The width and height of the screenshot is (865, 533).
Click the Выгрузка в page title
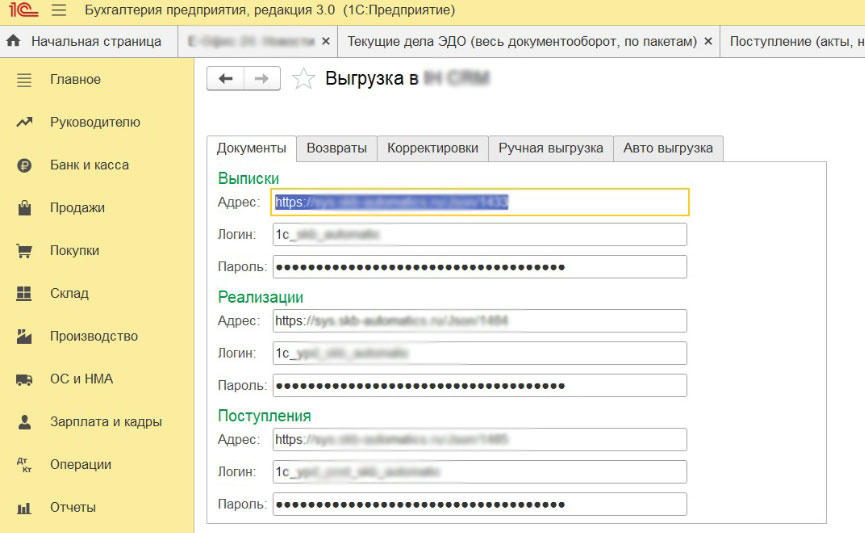tap(372, 78)
